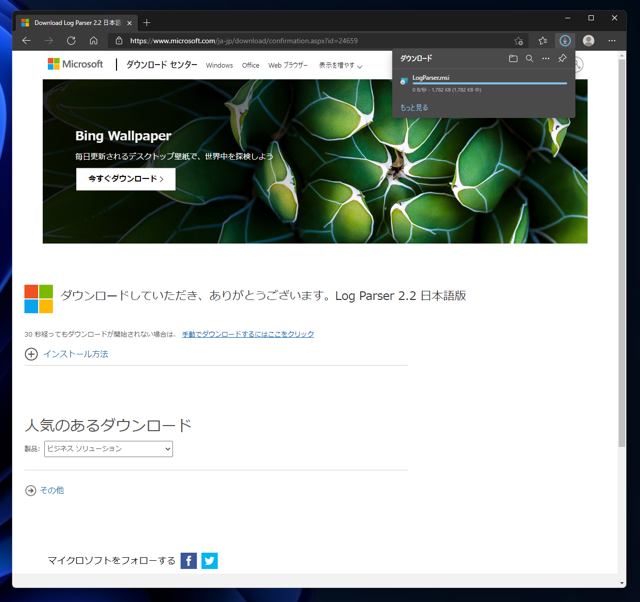This screenshot has width=640, height=602.
Task: Click the LogParser.msi file icon
Action: click(x=404, y=81)
